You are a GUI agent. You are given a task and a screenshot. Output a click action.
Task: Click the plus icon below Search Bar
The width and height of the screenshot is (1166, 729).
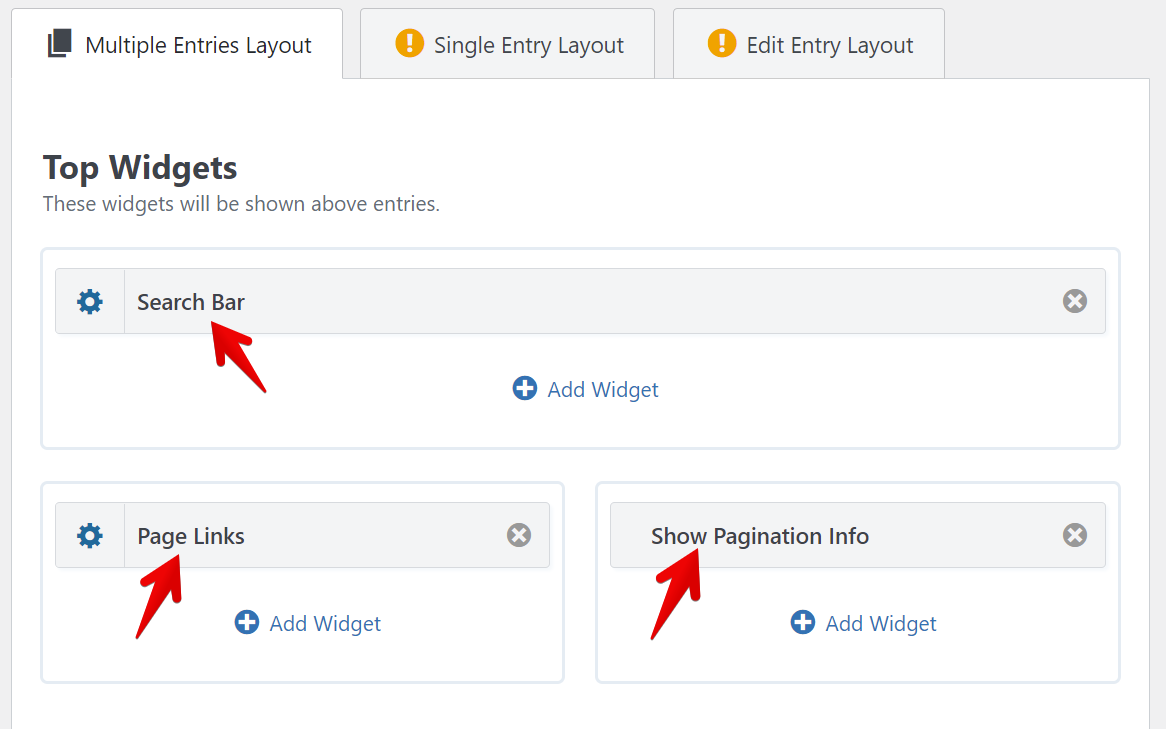pos(525,388)
